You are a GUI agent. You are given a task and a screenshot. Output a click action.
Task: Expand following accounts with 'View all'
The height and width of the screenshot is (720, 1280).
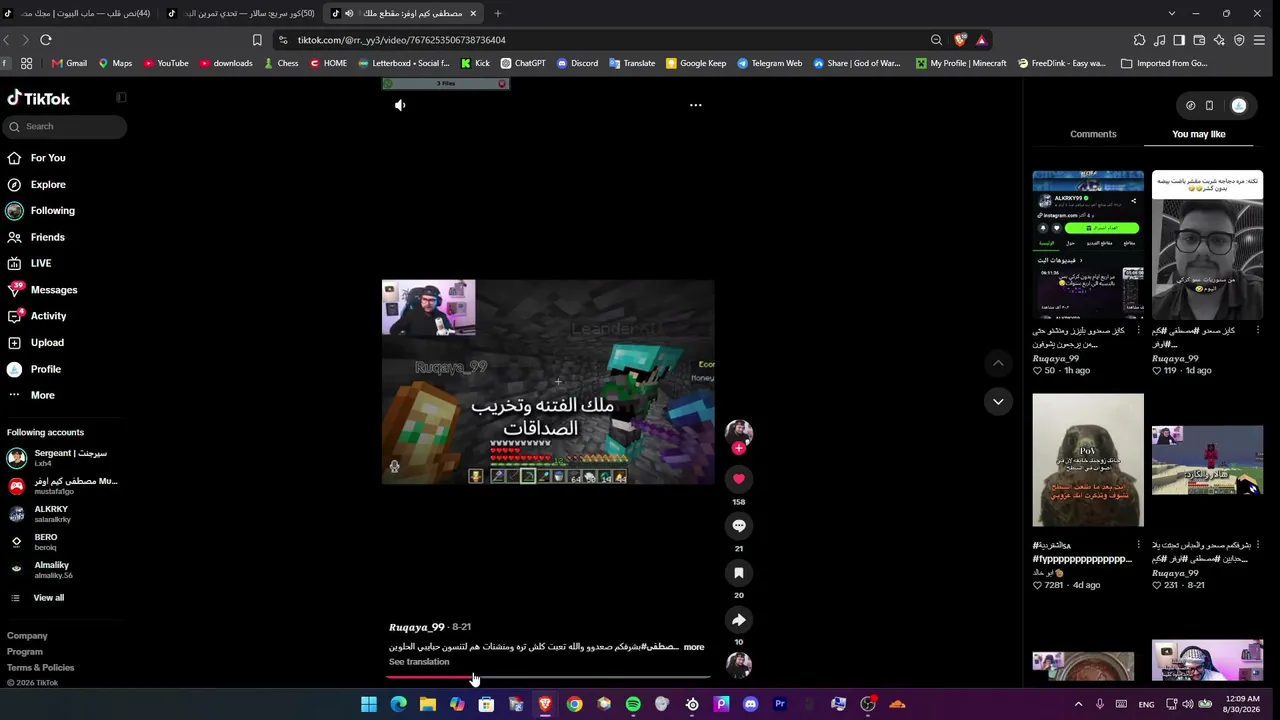pos(48,598)
